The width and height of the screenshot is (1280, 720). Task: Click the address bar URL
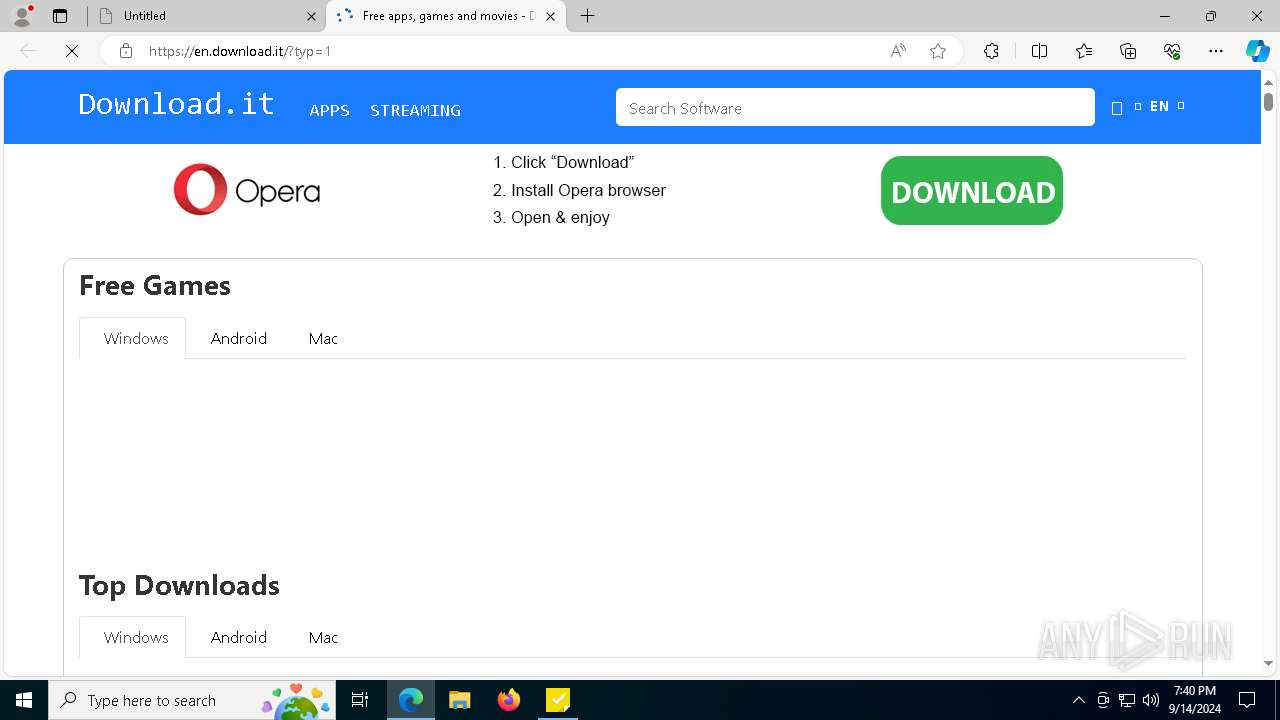pyautogui.click(x=240, y=51)
